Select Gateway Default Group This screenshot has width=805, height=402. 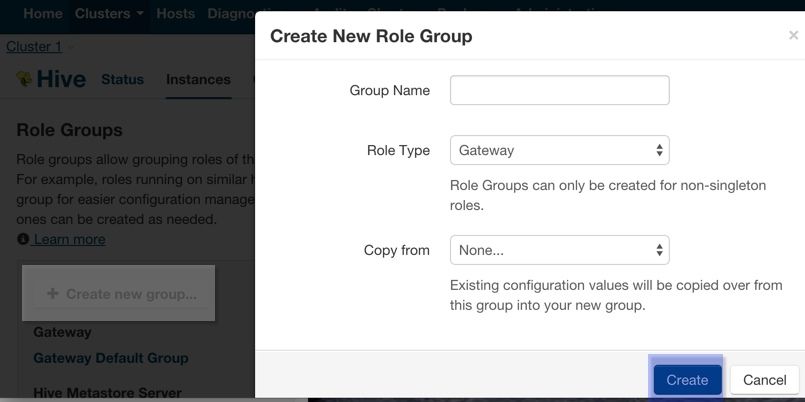coord(110,358)
